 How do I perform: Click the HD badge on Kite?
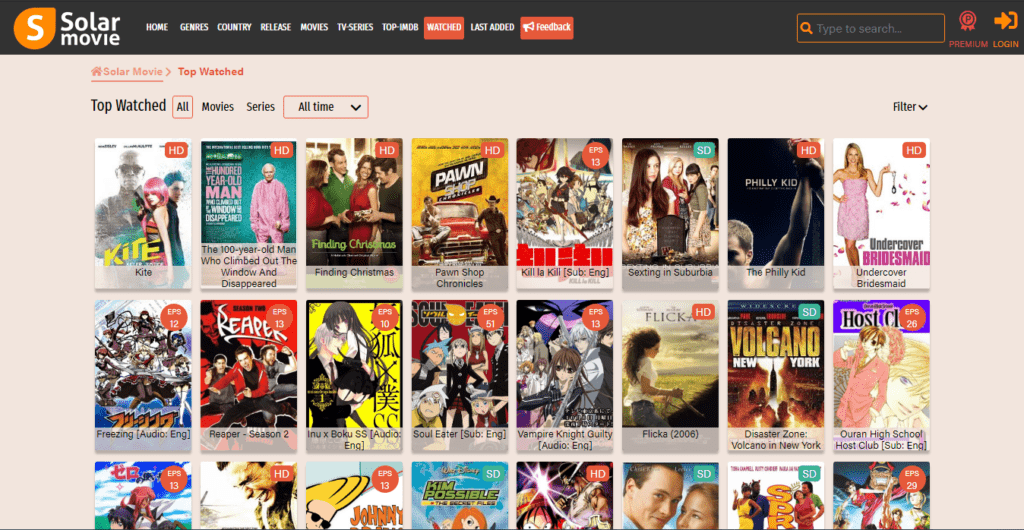(176, 150)
